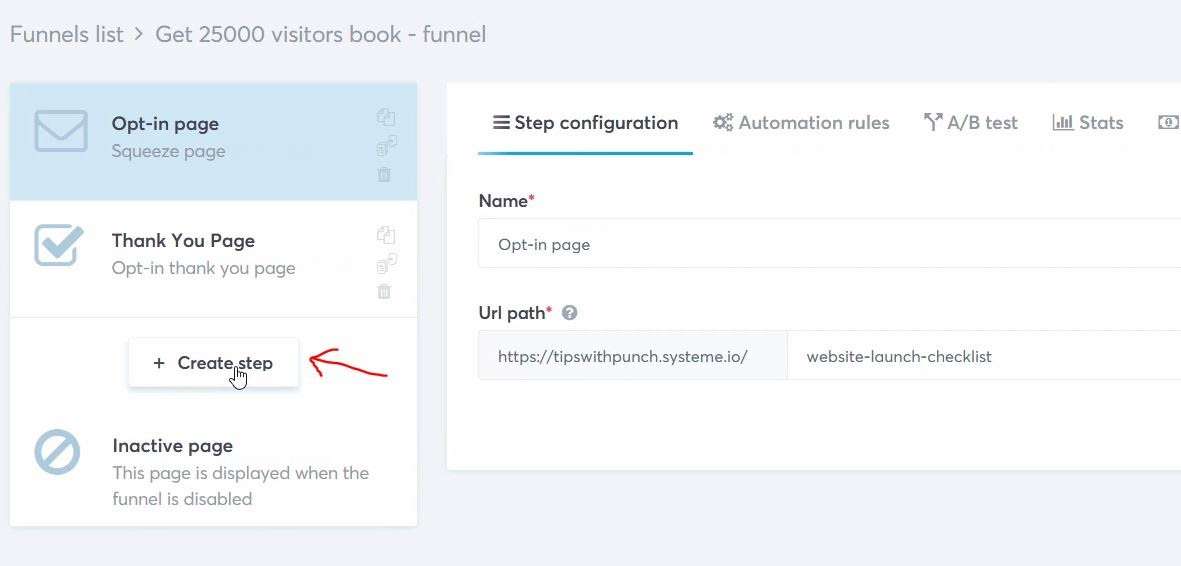Viewport: 1181px width, 566px height.
Task: Switch to the Automation rules tab
Action: 801,123
